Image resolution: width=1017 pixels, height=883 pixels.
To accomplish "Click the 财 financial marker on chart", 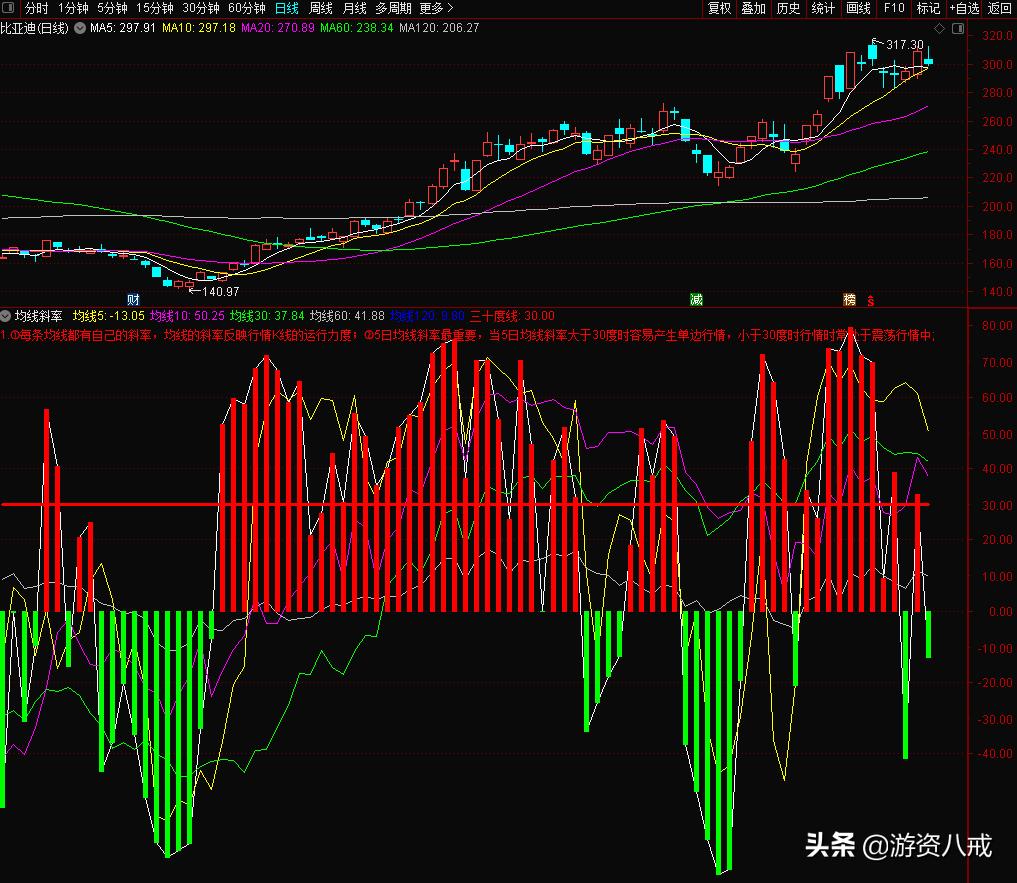I will pyautogui.click(x=133, y=299).
